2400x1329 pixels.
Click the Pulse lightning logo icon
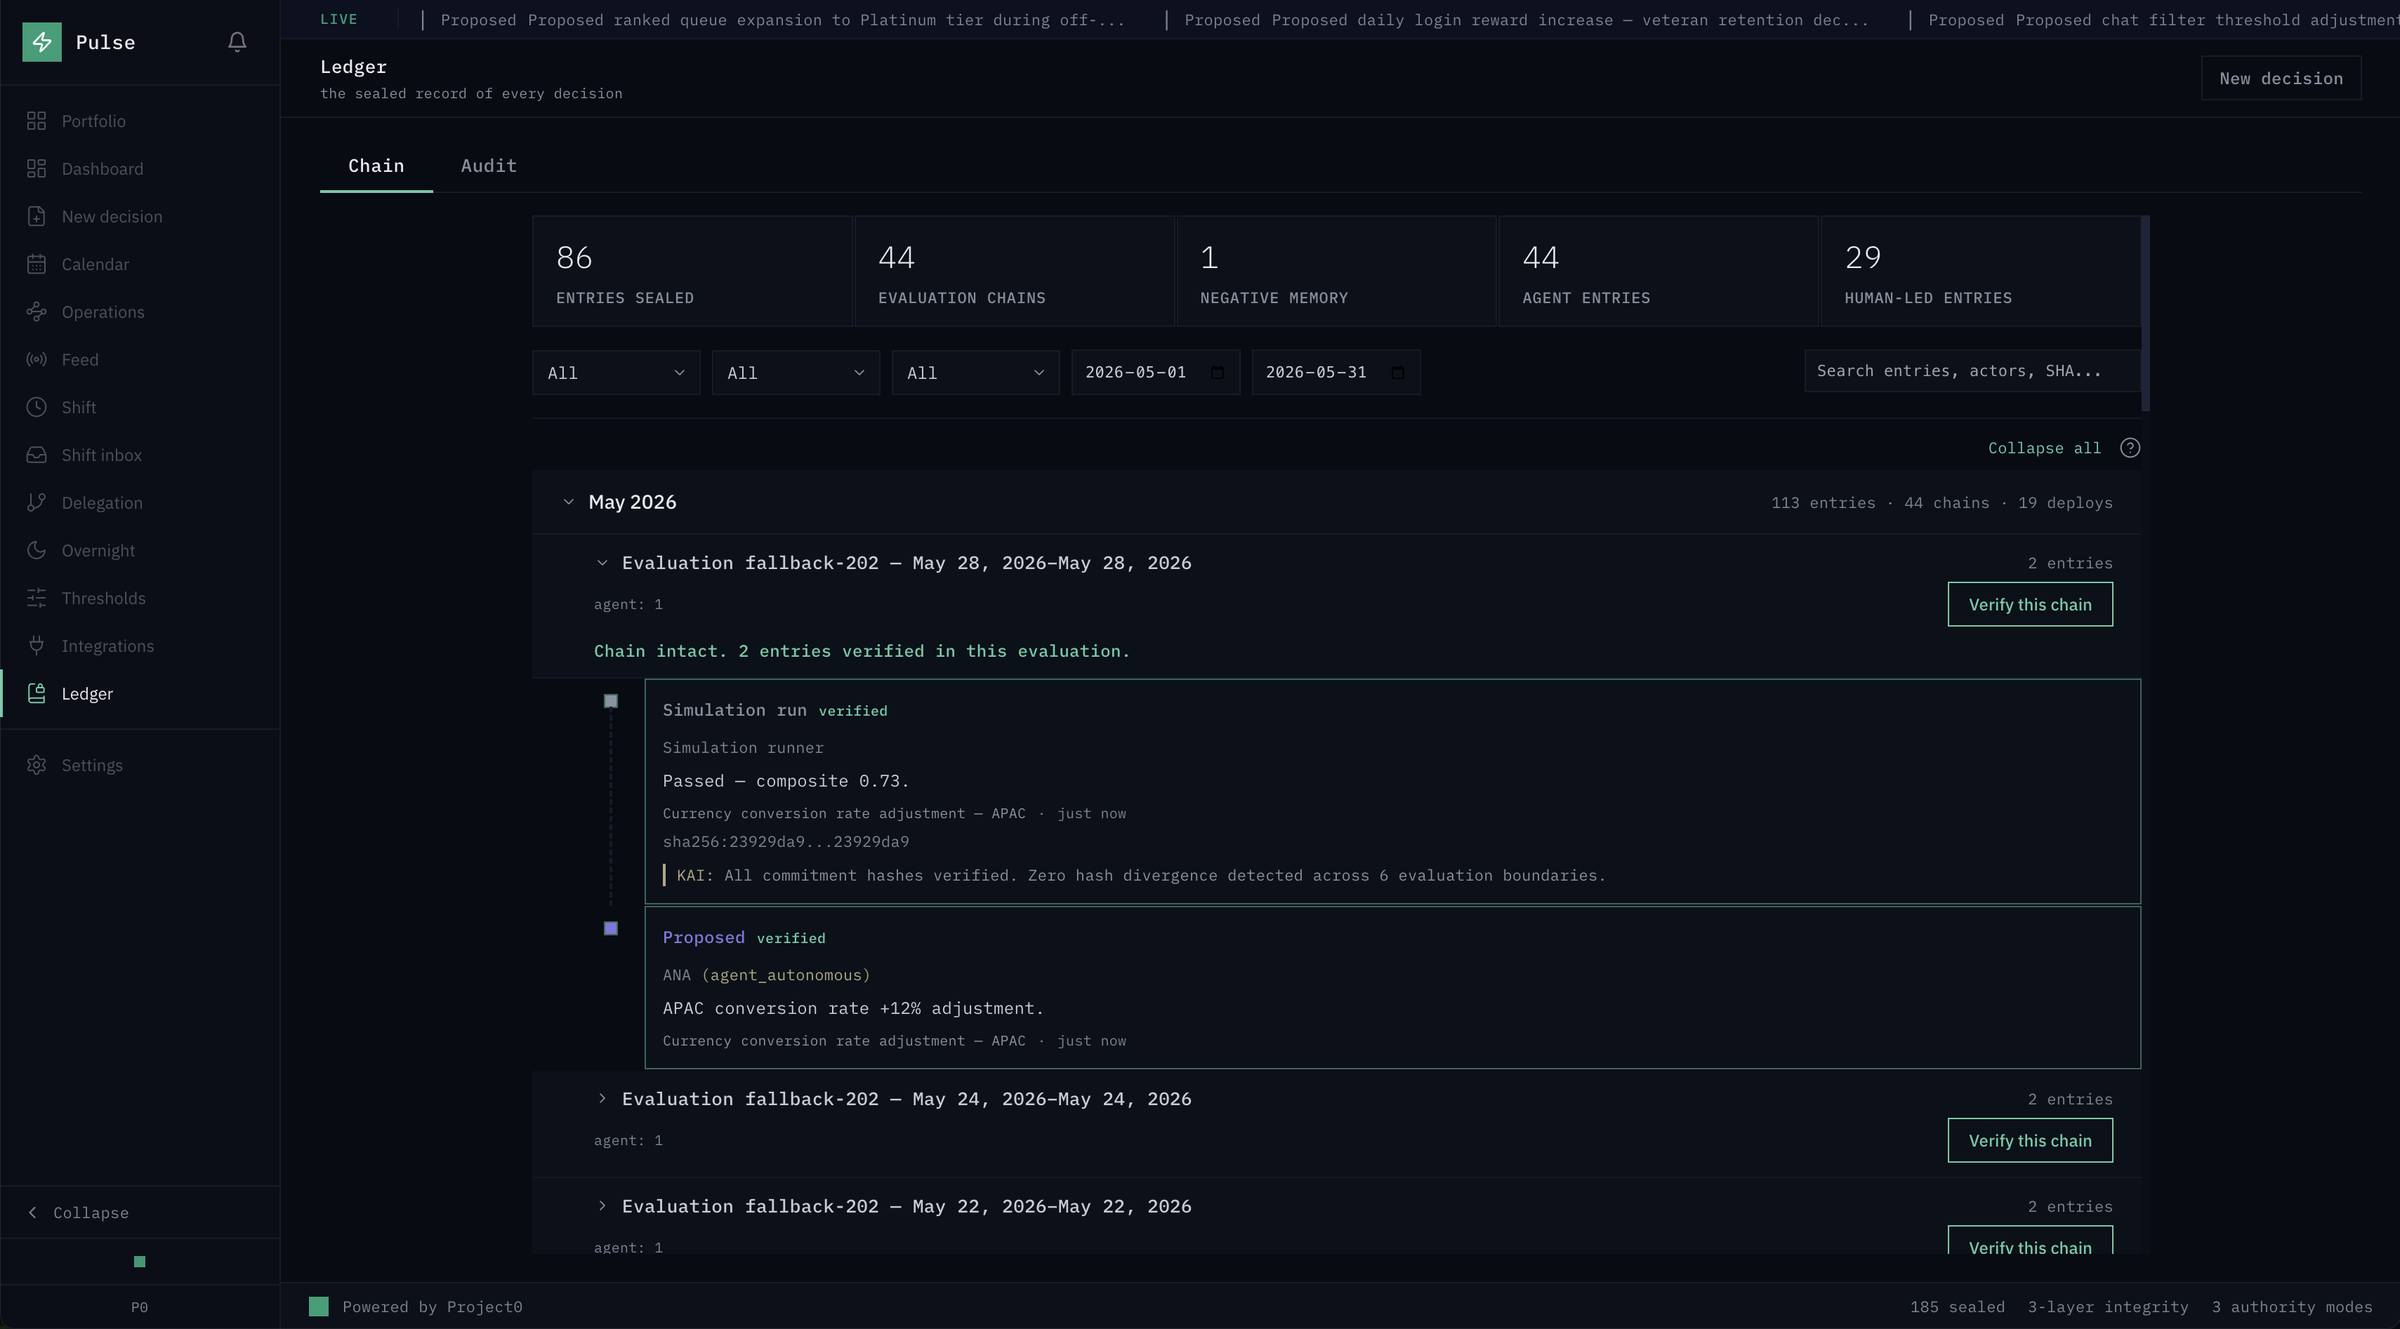click(x=42, y=42)
